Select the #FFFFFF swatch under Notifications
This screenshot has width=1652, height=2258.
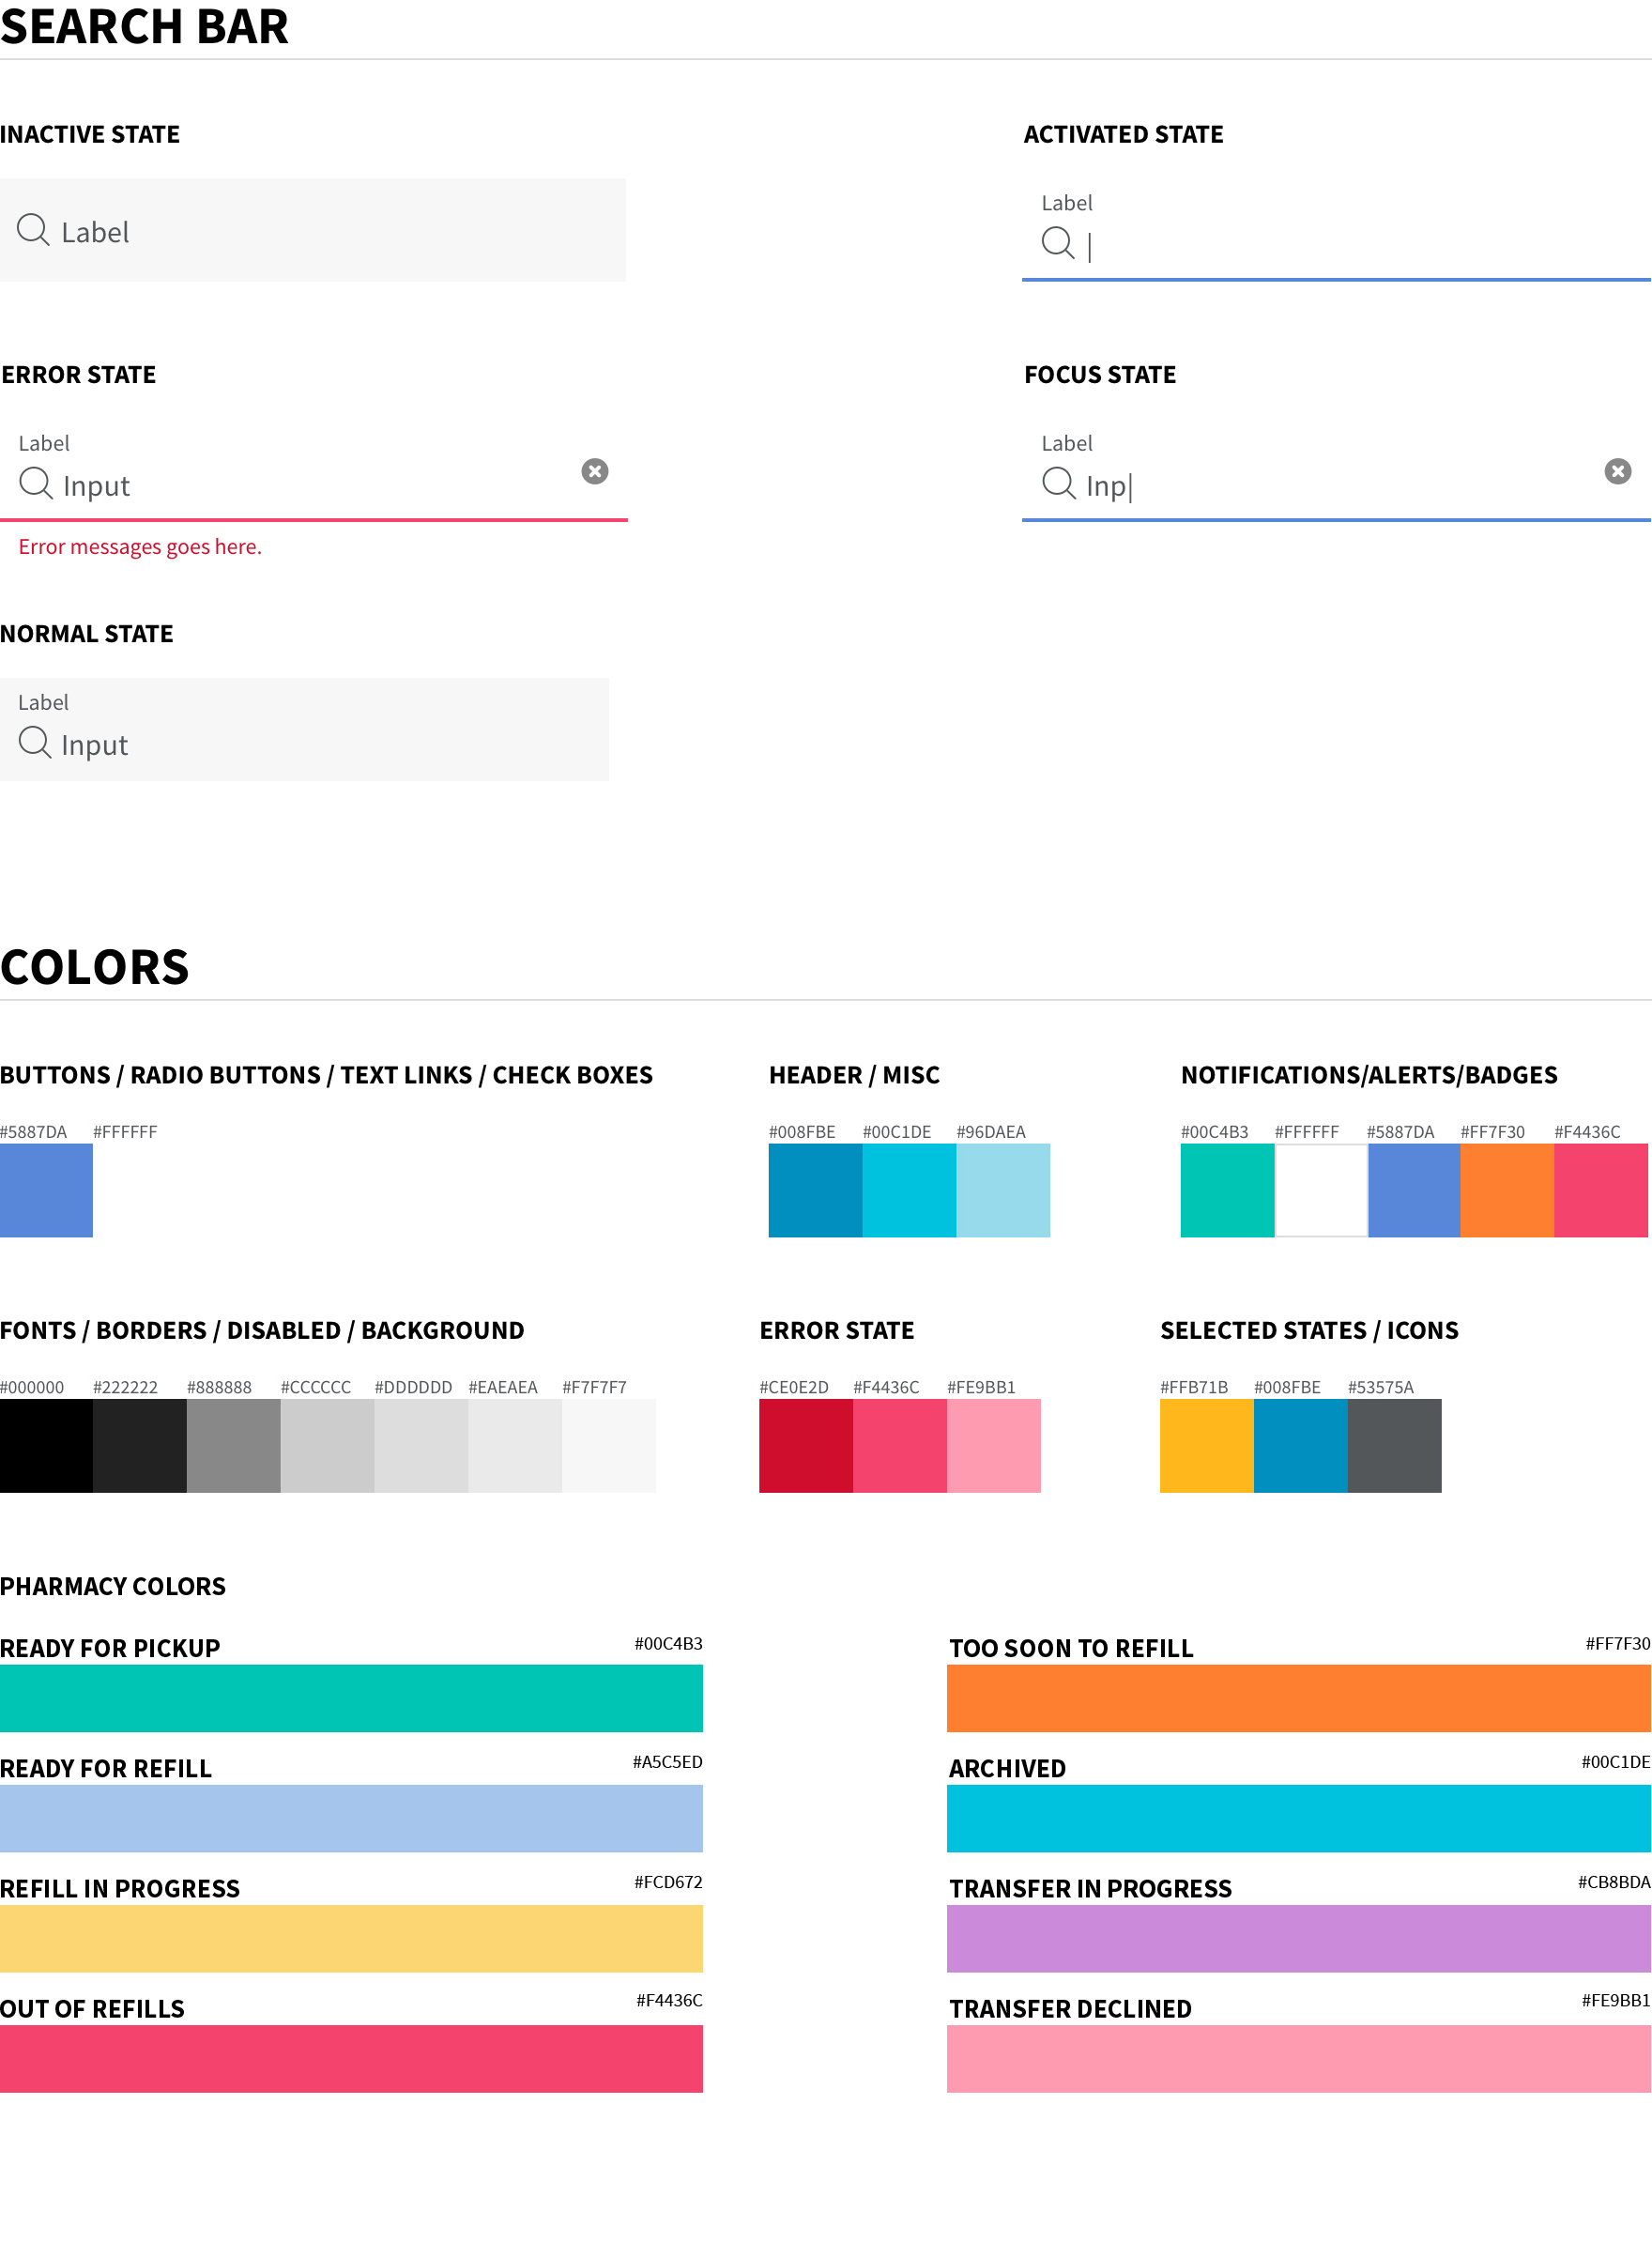1321,1190
